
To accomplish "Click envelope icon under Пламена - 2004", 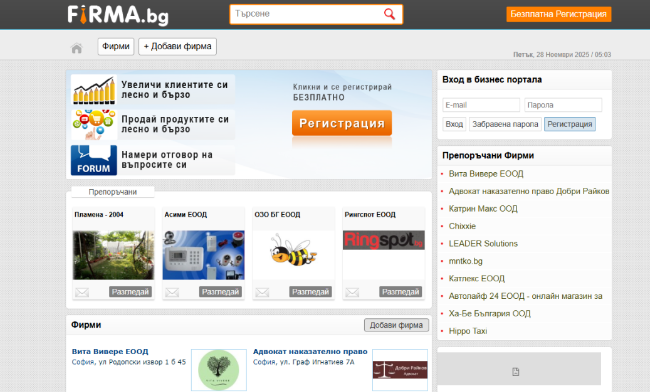I will (x=82, y=292).
